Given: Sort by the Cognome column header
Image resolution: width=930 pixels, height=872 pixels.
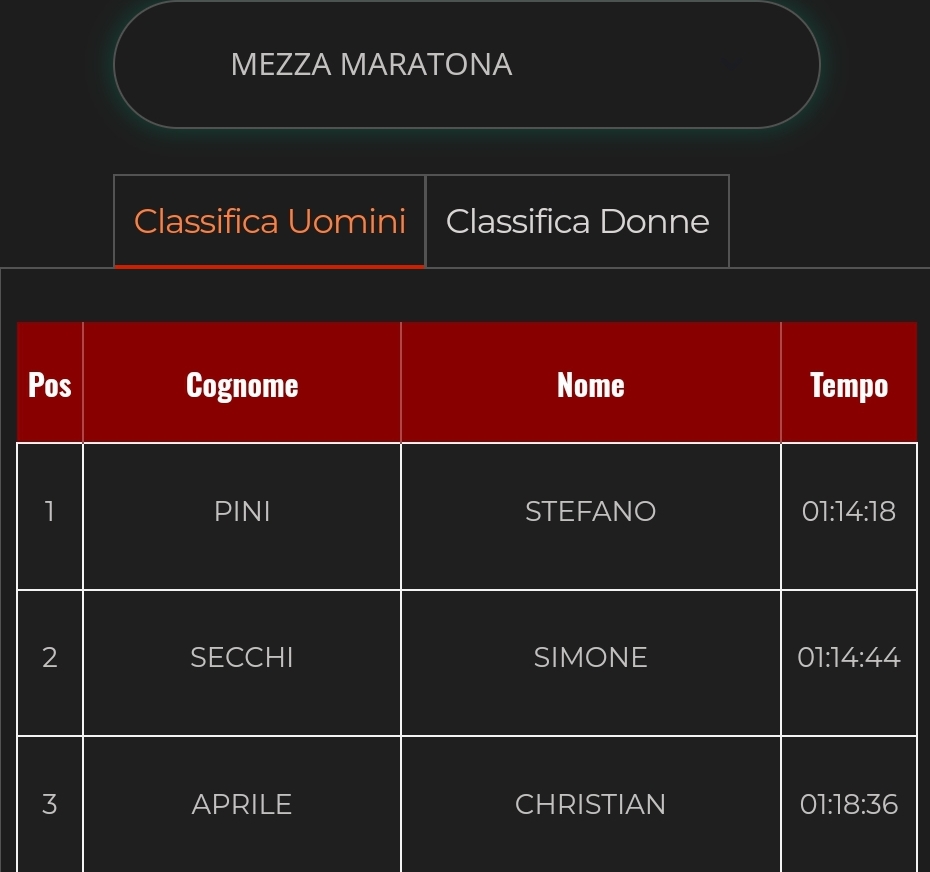Looking at the screenshot, I should point(242,384).
